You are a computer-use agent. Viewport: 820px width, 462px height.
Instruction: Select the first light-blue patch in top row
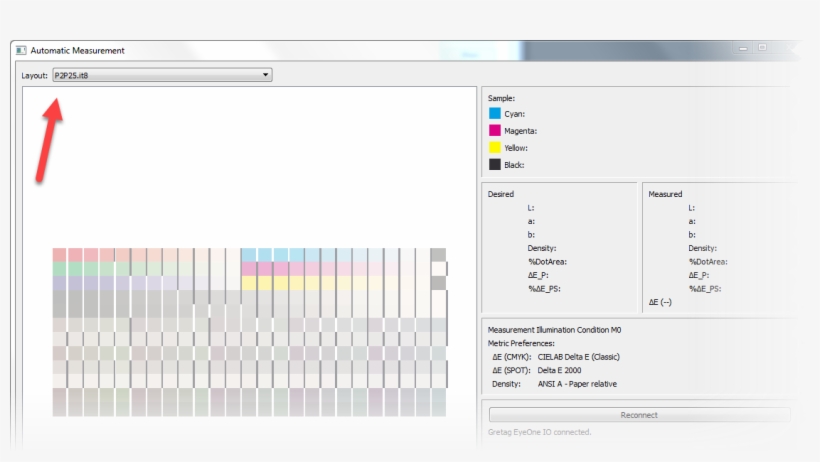(x=248, y=255)
